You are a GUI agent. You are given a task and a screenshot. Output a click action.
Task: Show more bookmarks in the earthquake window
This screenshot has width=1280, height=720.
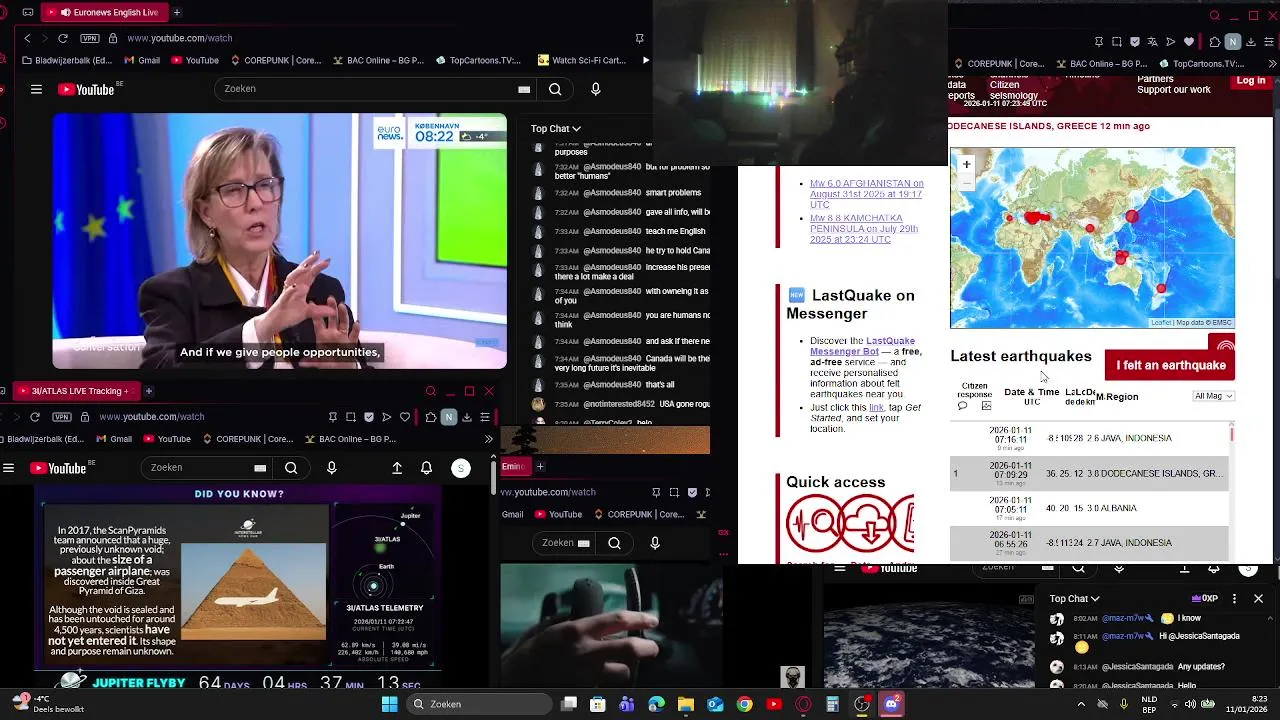point(1272,64)
